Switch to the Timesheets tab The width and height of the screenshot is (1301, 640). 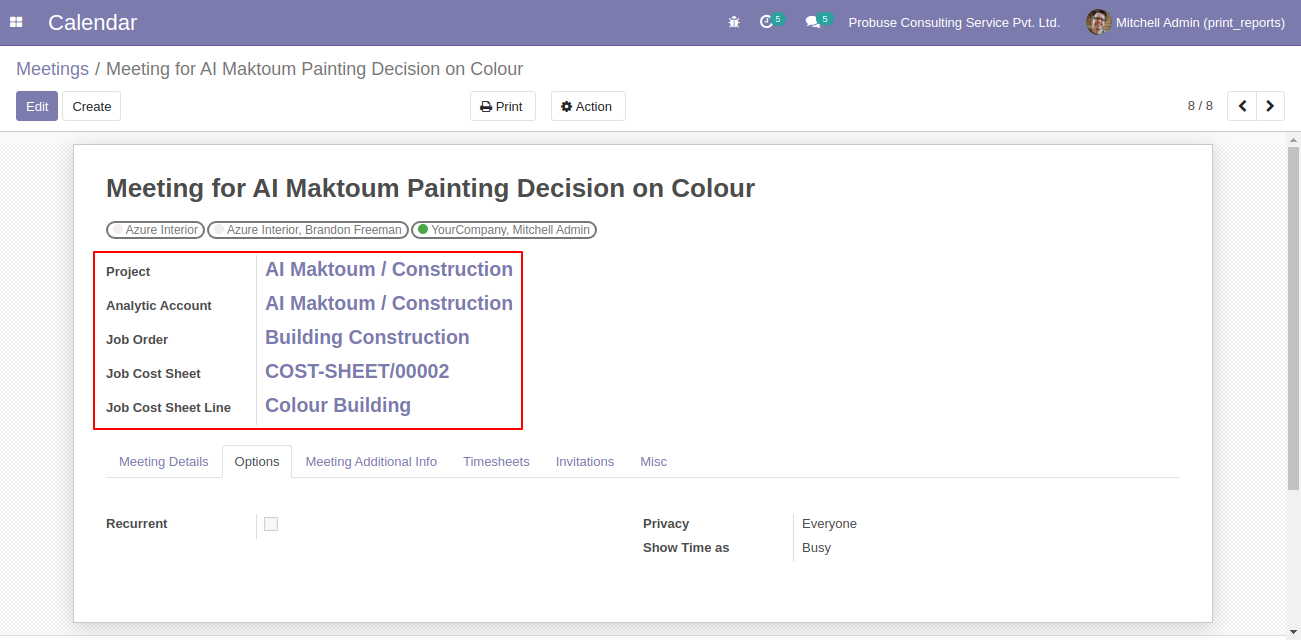pos(496,462)
